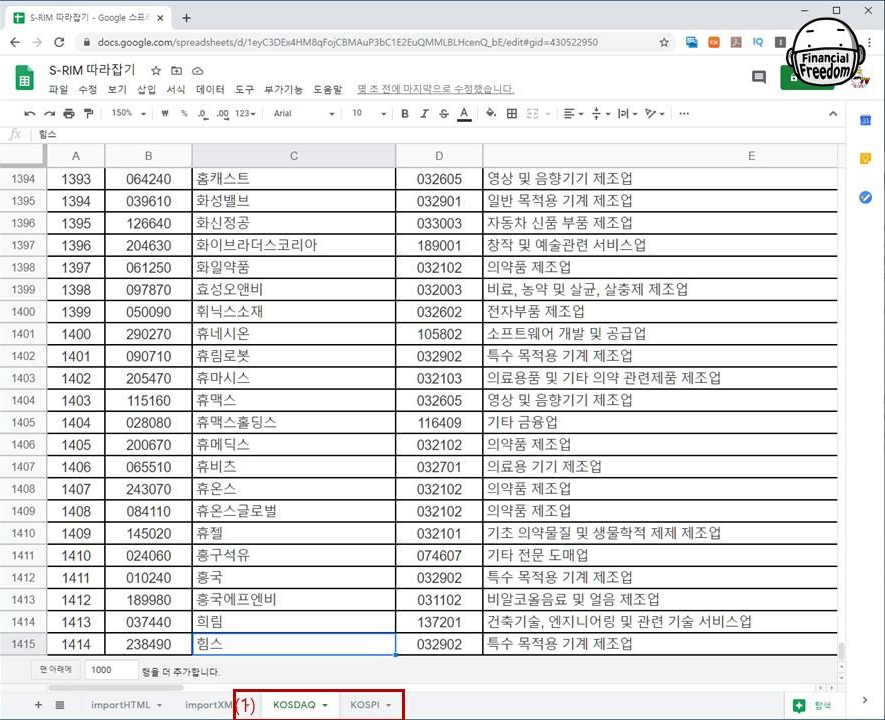Select the paint format tool
This screenshot has width=885, height=720.
coord(89,113)
